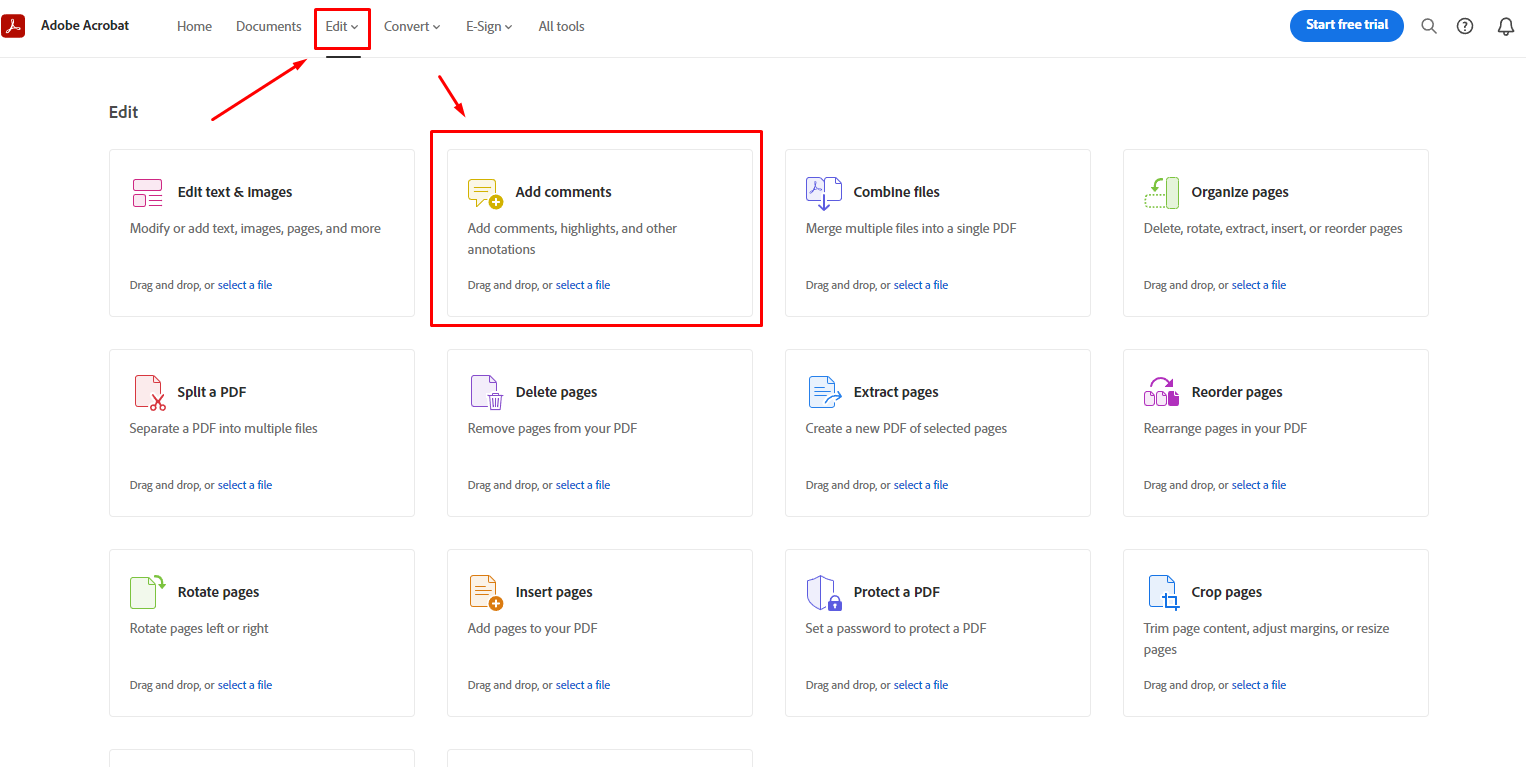Expand the Edit dropdown menu
Viewport: 1526px width, 767px height.
coord(342,27)
